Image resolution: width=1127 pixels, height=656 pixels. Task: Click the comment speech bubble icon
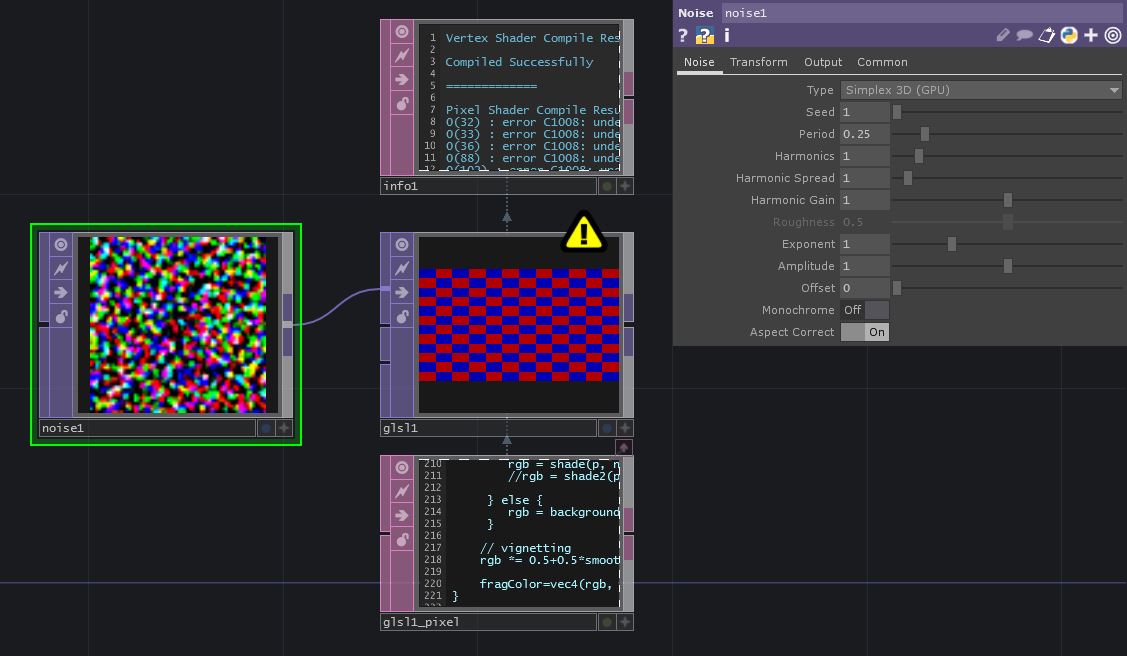1025,35
